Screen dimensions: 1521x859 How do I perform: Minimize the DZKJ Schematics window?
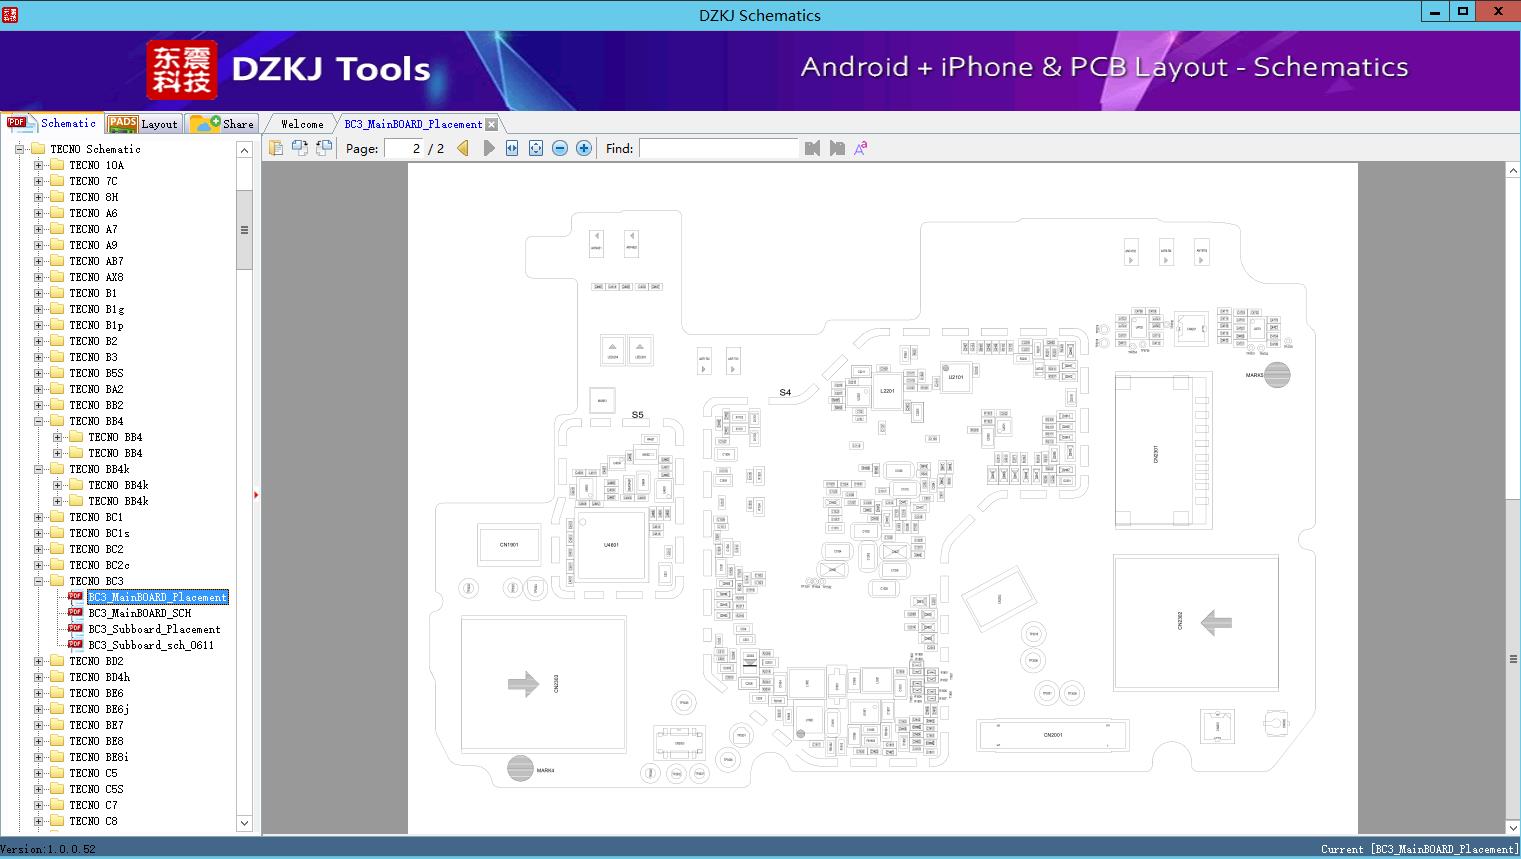tap(1435, 11)
